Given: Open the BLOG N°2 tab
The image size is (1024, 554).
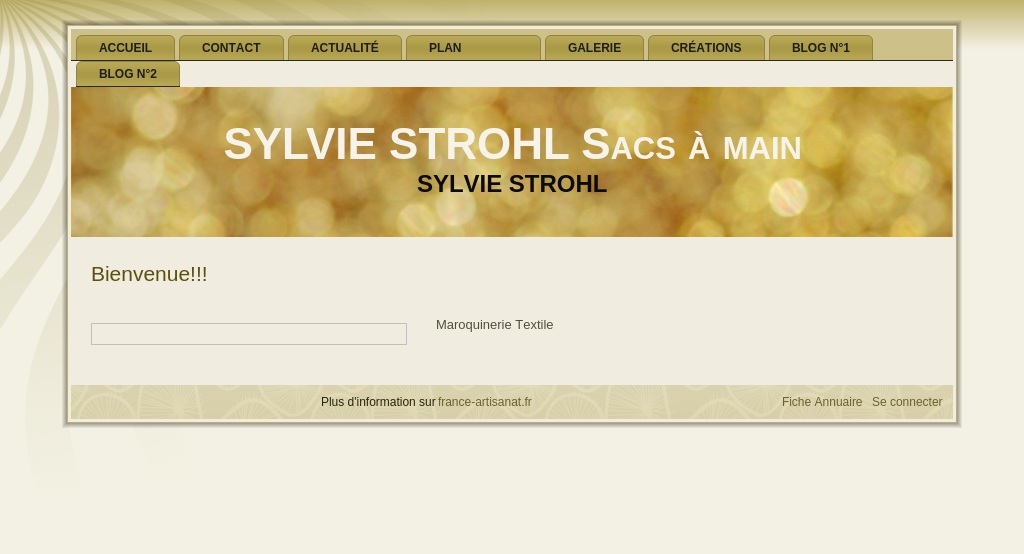Looking at the screenshot, I should pyautogui.click(x=128, y=74).
